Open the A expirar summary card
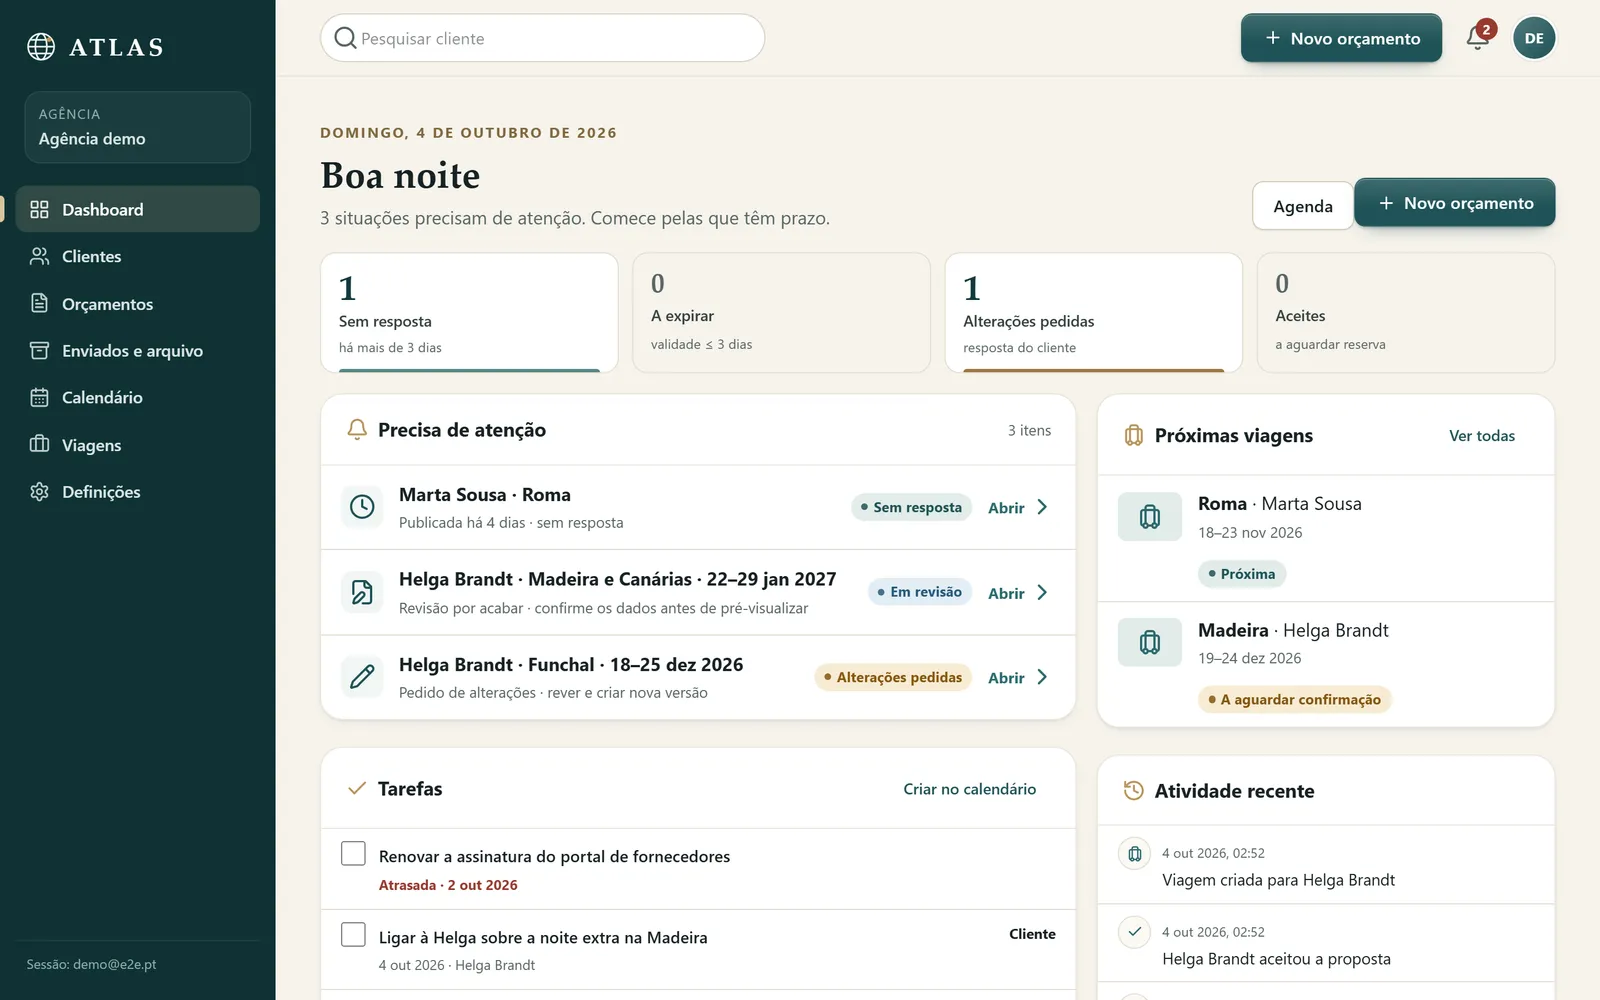 pos(781,313)
